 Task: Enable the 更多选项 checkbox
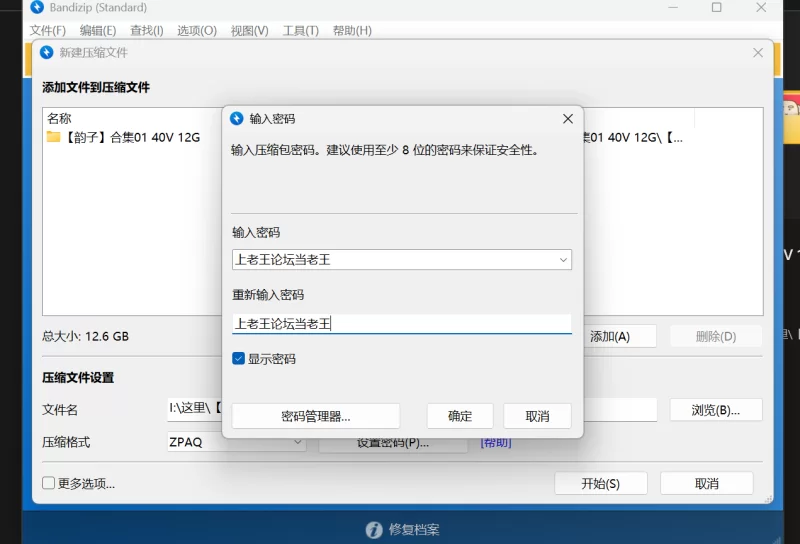click(48, 483)
